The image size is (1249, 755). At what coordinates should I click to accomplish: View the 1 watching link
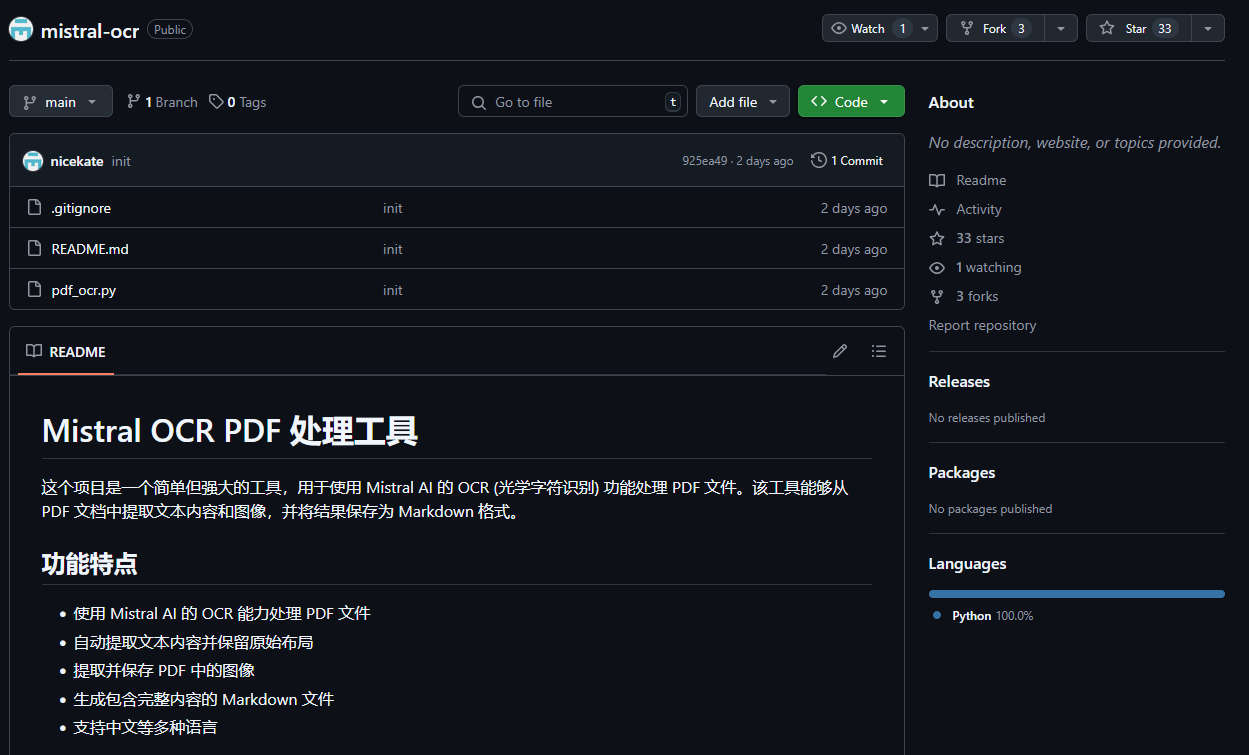pos(976,267)
